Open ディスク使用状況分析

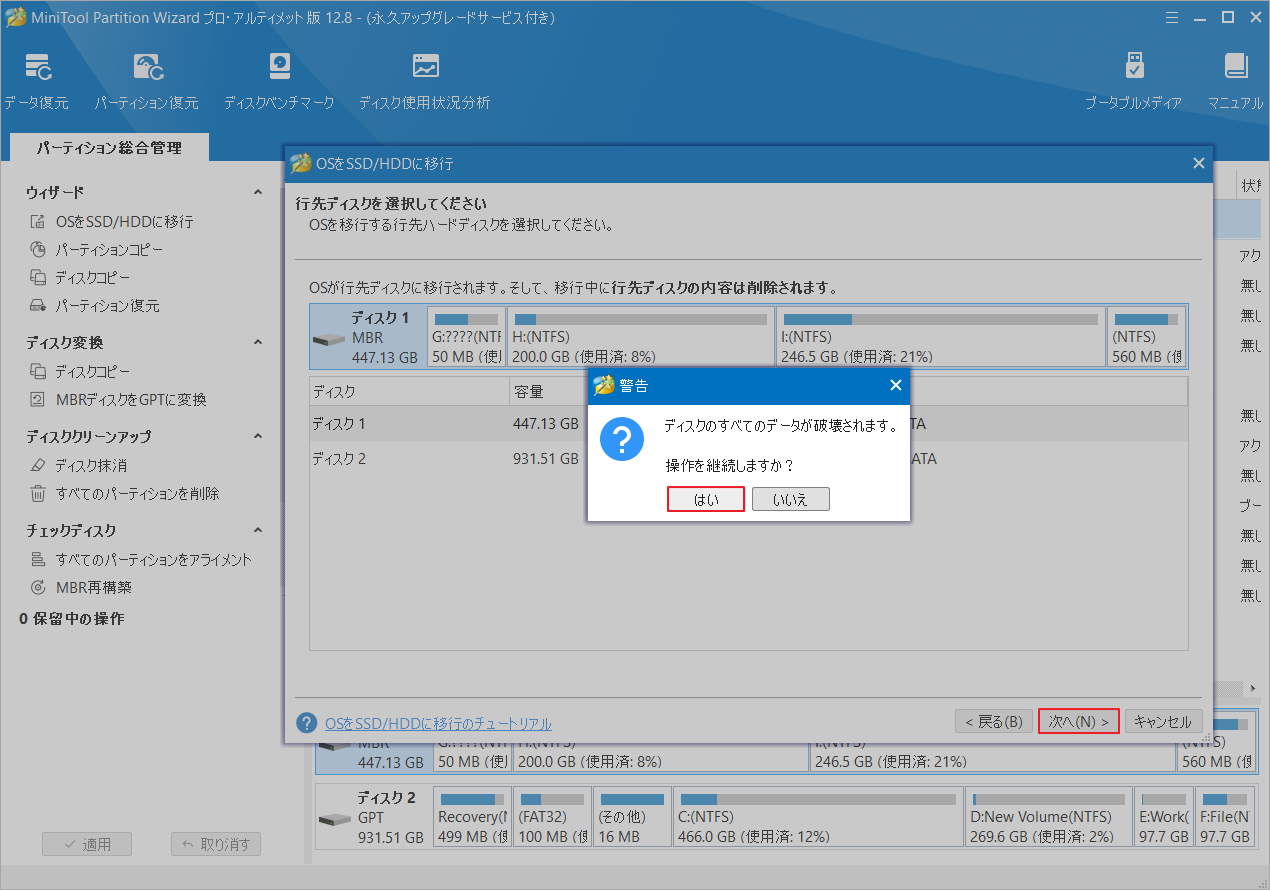click(x=425, y=82)
